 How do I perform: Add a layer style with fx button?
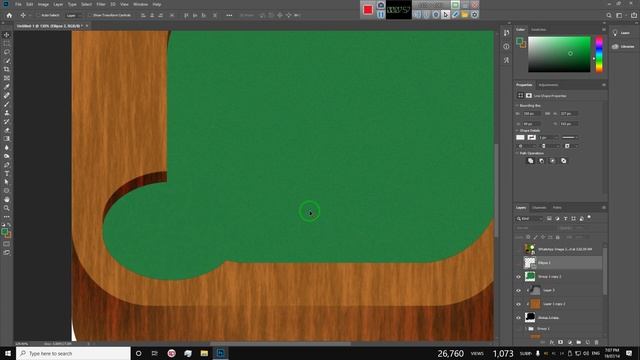tap(551, 342)
